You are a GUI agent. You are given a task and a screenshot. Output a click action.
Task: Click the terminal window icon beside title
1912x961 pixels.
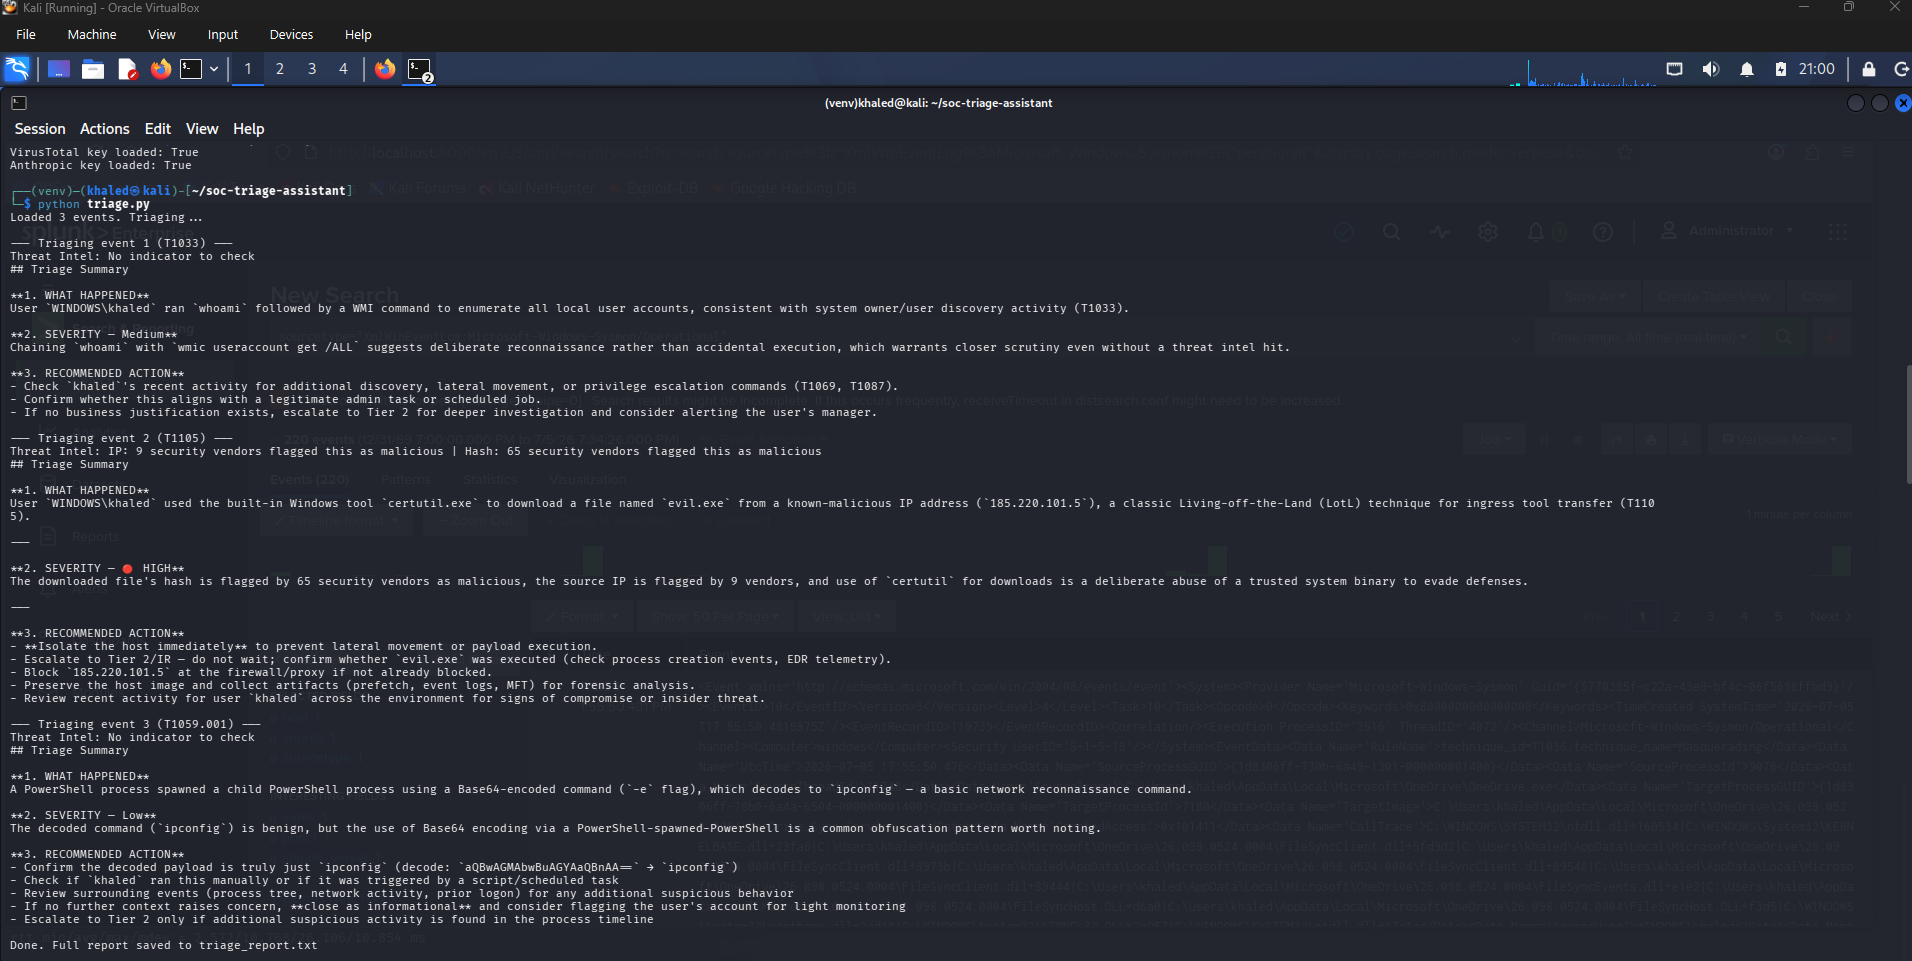tap(19, 103)
